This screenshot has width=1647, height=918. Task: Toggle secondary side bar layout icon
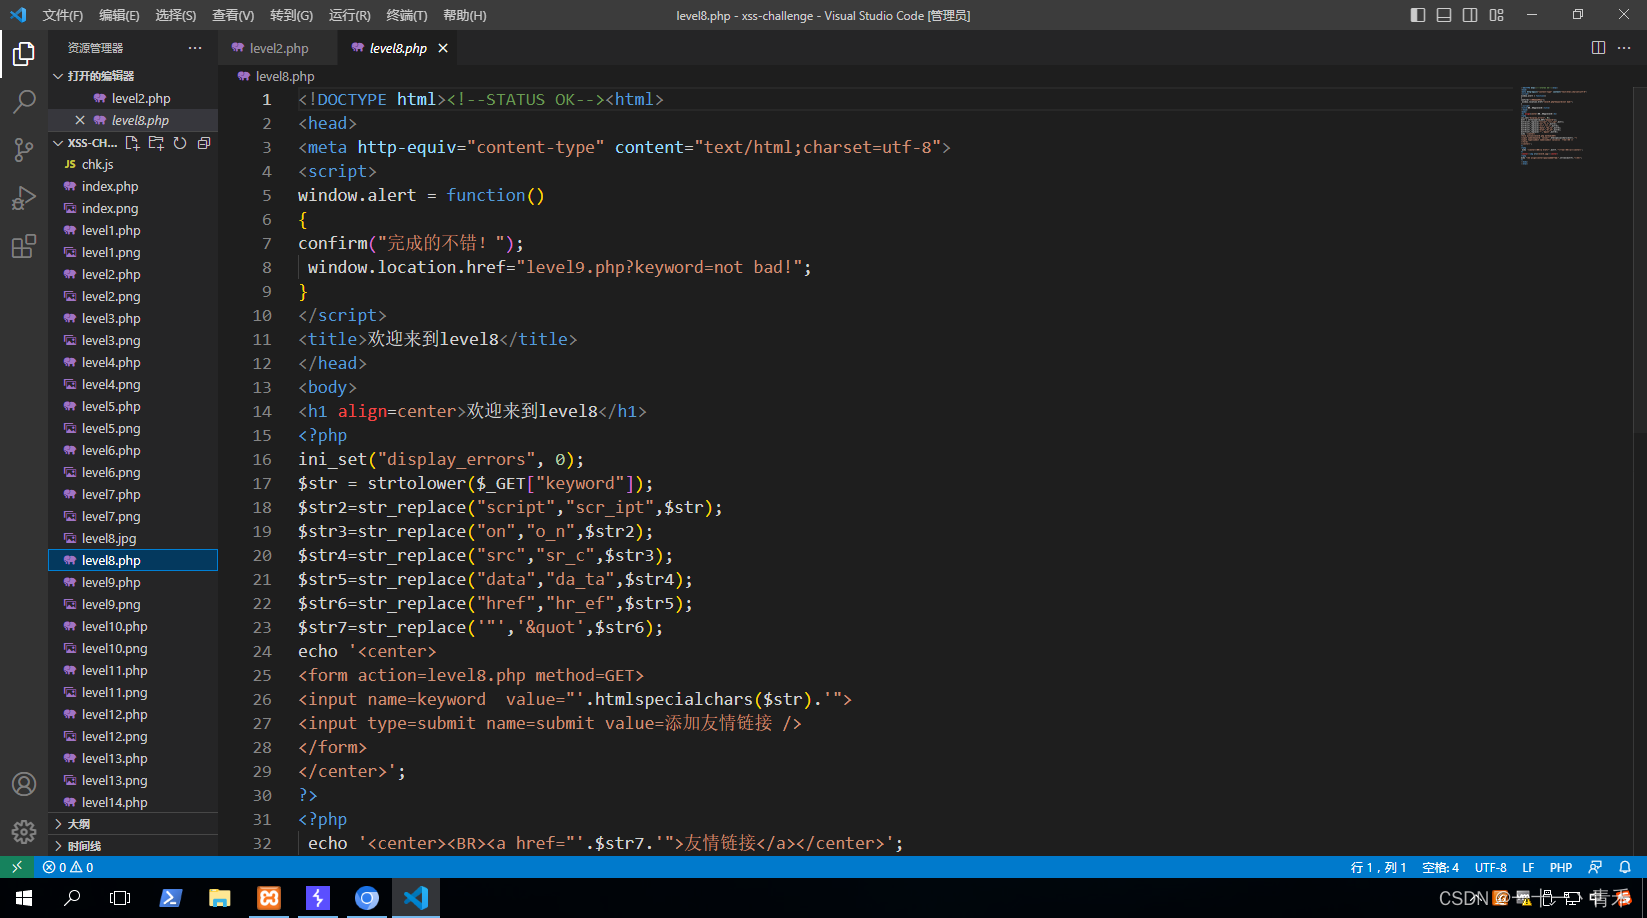[x=1470, y=15]
